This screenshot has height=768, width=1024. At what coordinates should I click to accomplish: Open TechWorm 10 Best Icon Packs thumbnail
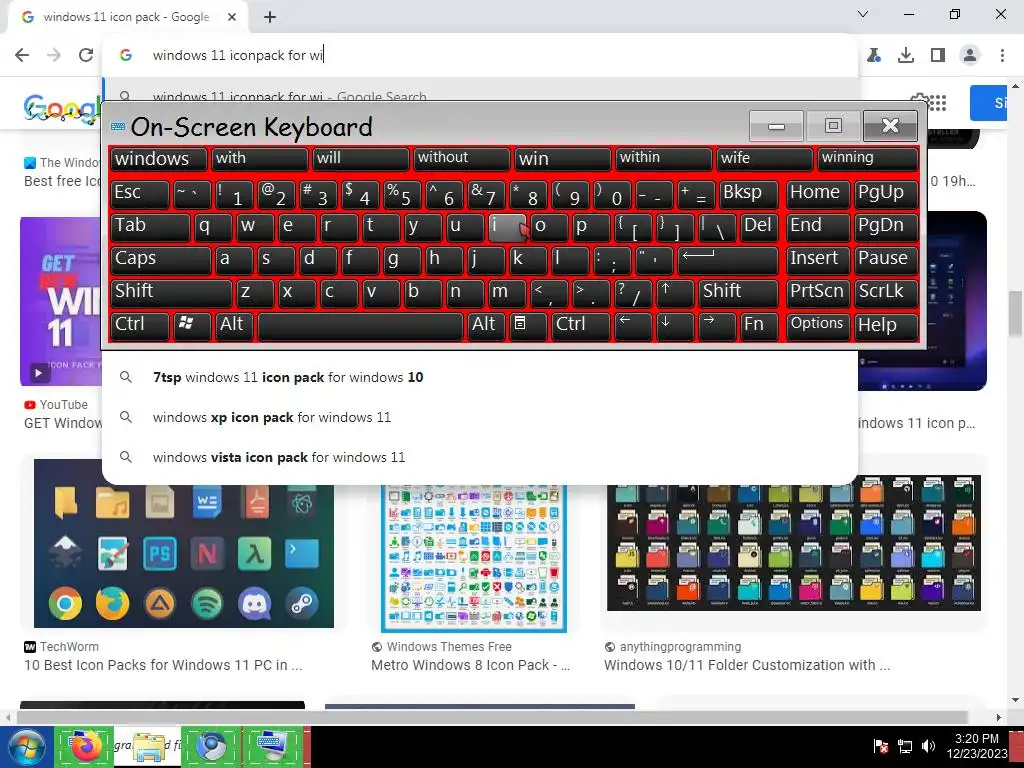pyautogui.click(x=184, y=543)
